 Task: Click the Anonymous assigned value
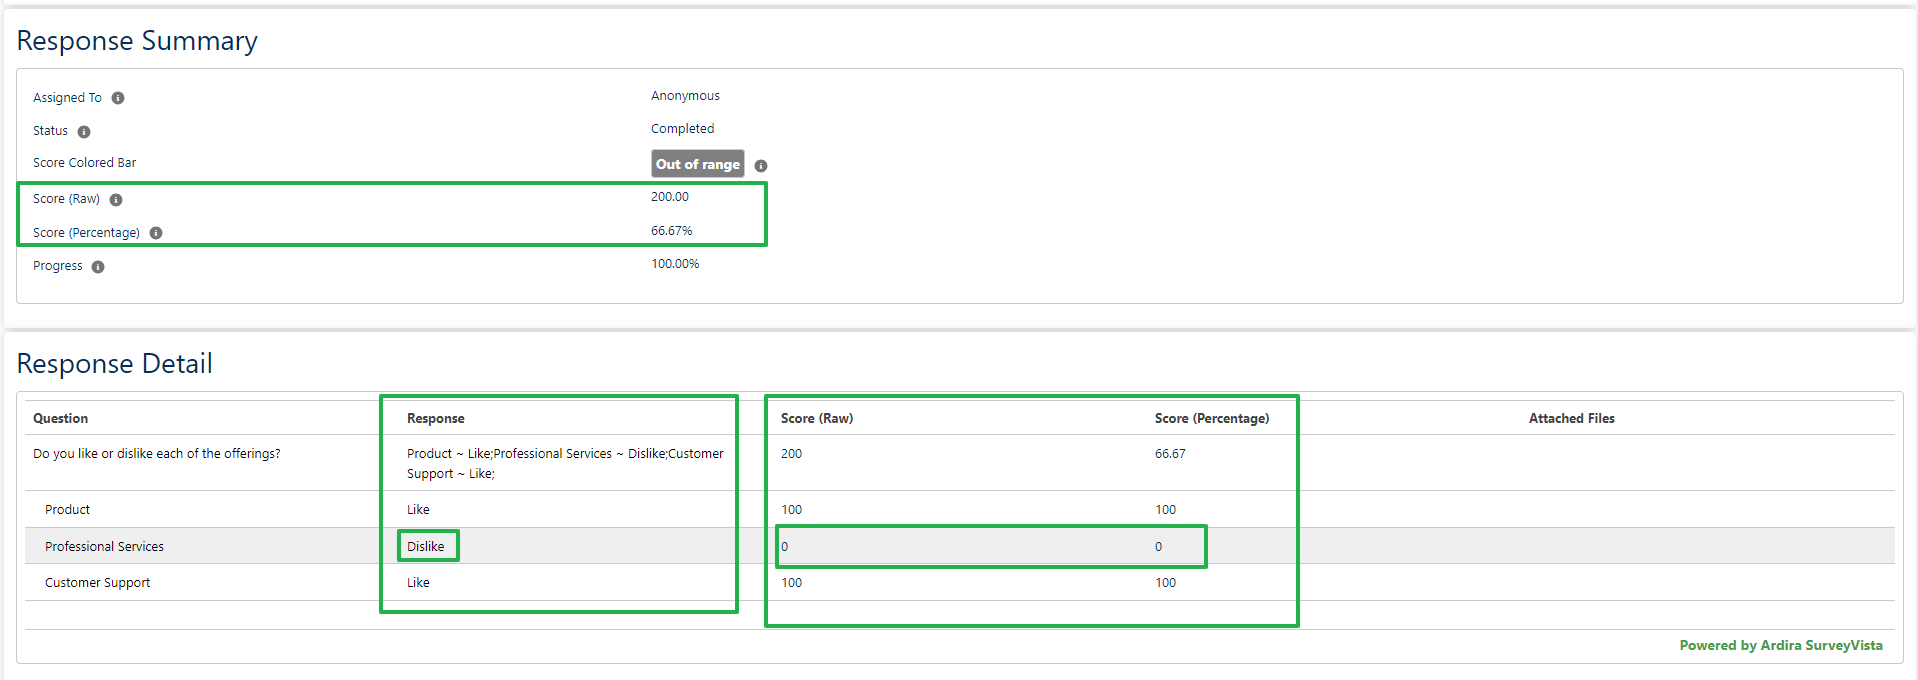[x=685, y=95]
